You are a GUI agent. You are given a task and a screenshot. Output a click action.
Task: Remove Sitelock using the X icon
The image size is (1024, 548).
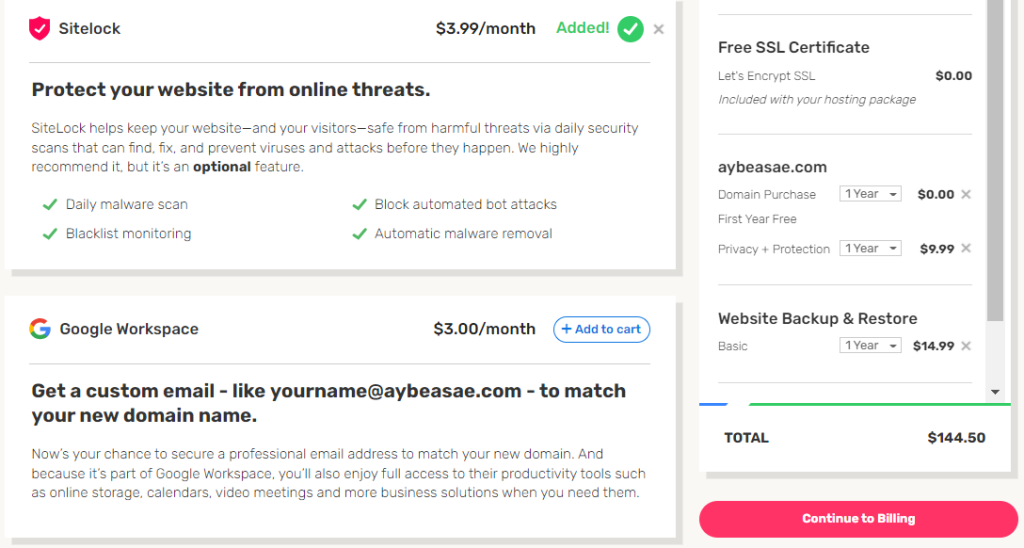(x=658, y=29)
